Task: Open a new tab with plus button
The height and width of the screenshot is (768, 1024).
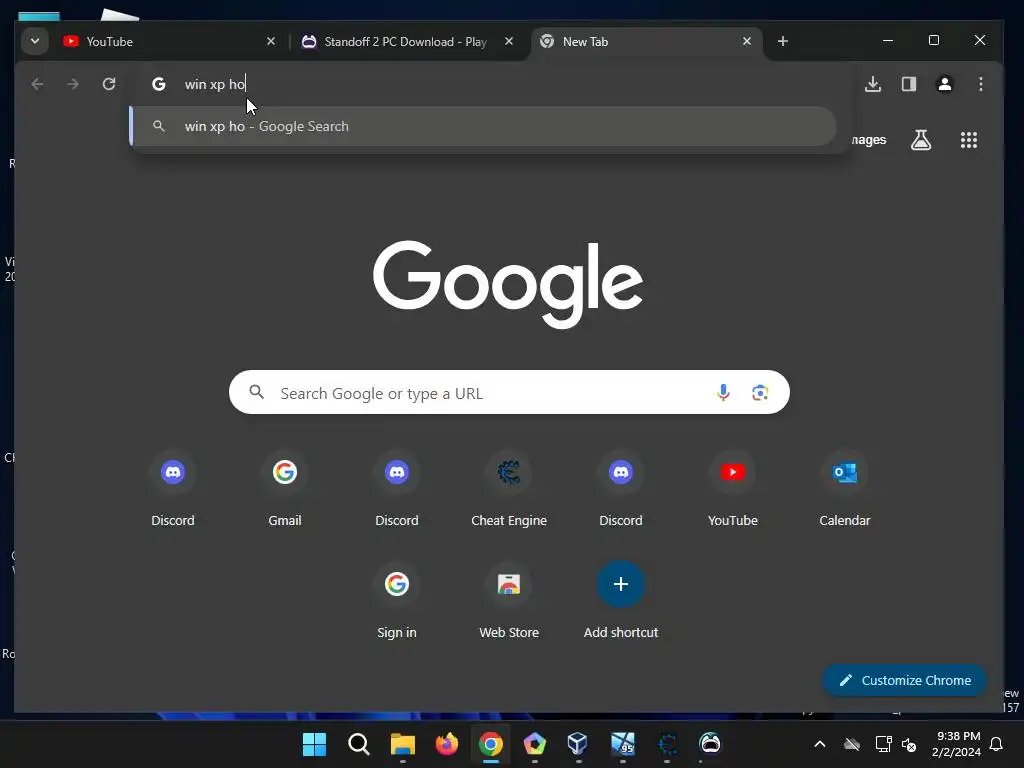Action: pos(782,41)
